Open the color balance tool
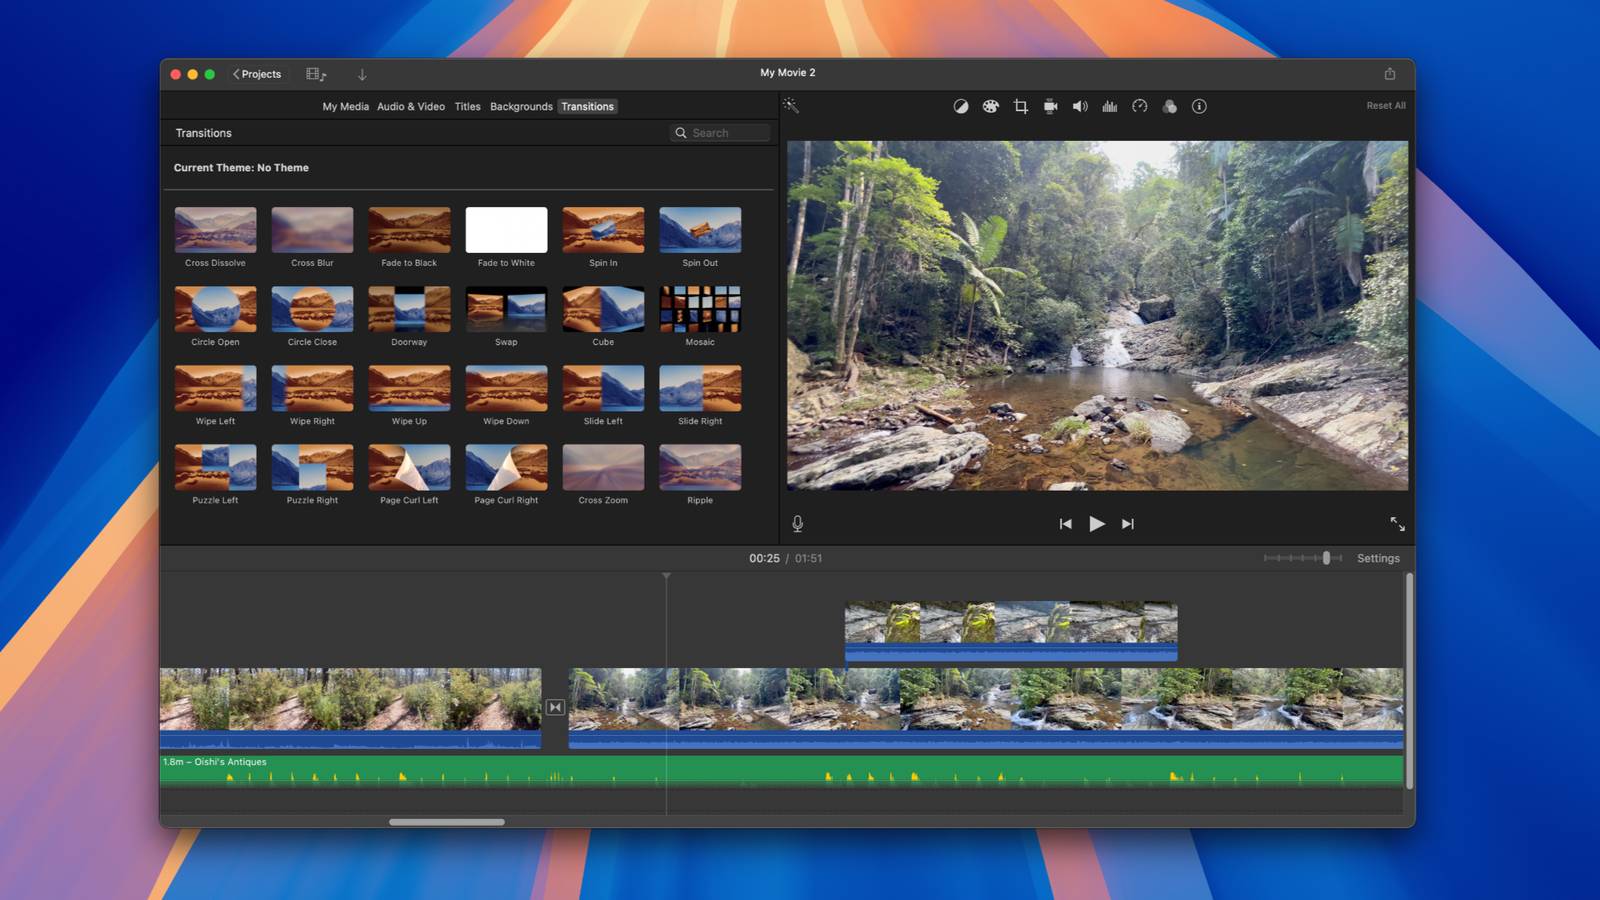 click(960, 106)
